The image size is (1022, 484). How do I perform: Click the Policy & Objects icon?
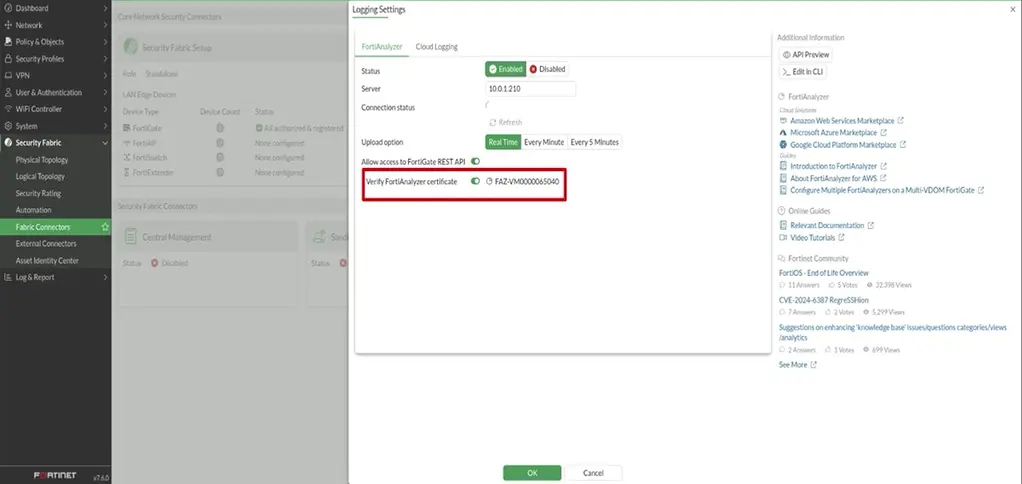(8, 42)
